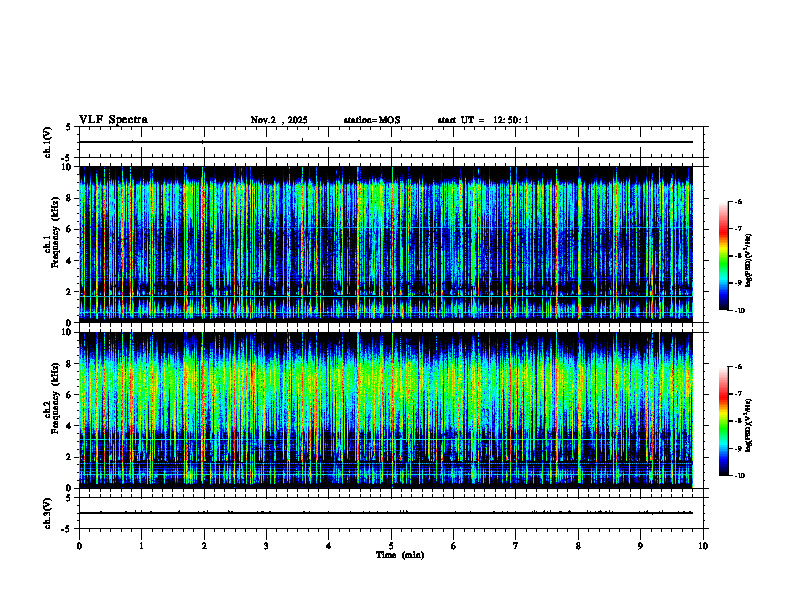The height and width of the screenshot is (612, 792).
Task: Click the "station=MOS" label
Action: (372, 120)
